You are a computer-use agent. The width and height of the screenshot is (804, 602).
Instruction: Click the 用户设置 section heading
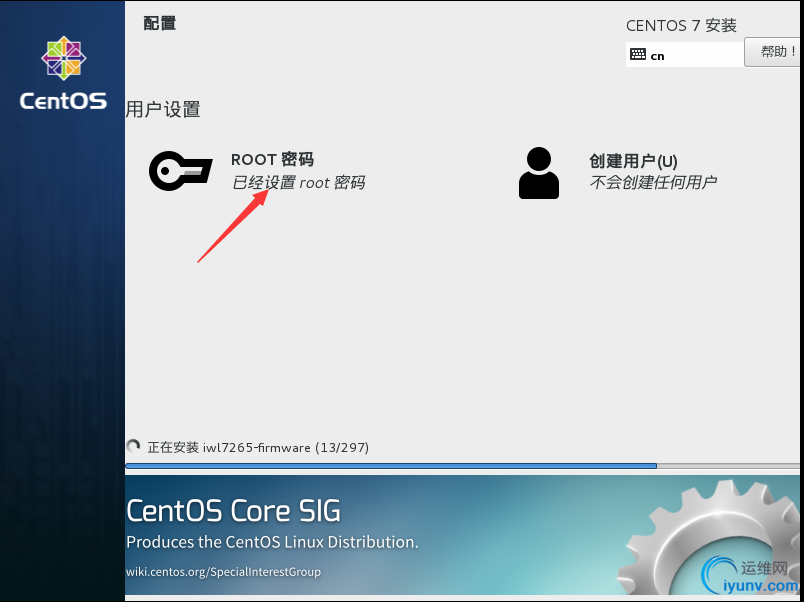[163, 109]
